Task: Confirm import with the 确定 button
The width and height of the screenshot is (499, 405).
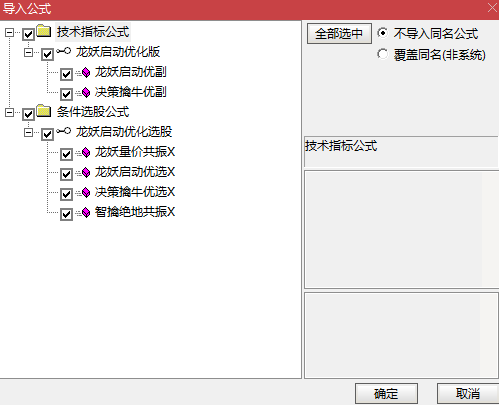Action: tap(386, 394)
